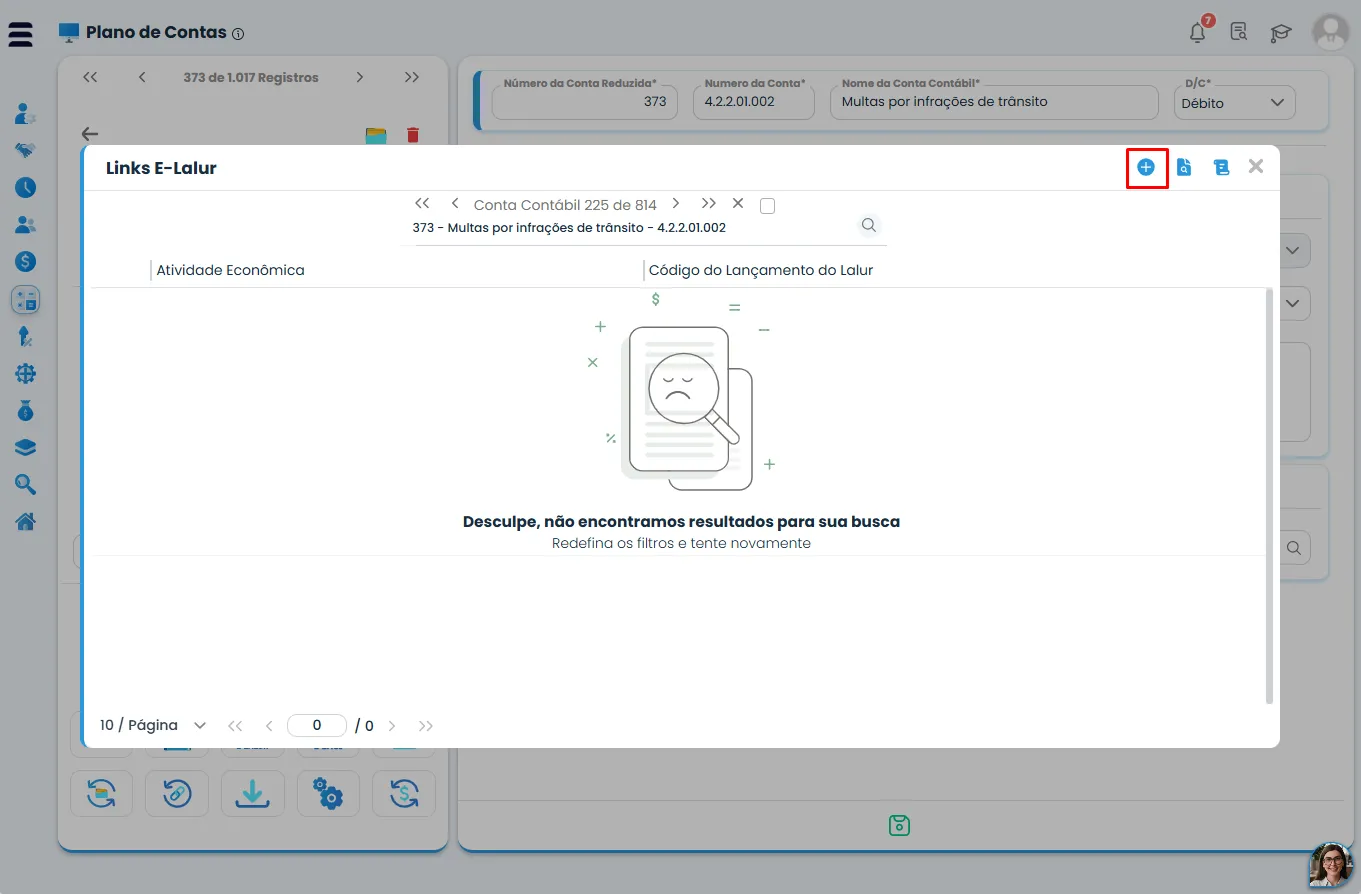Open the magnifier search module in sidebar
Viewport: 1361px width, 894px height.
click(x=26, y=484)
